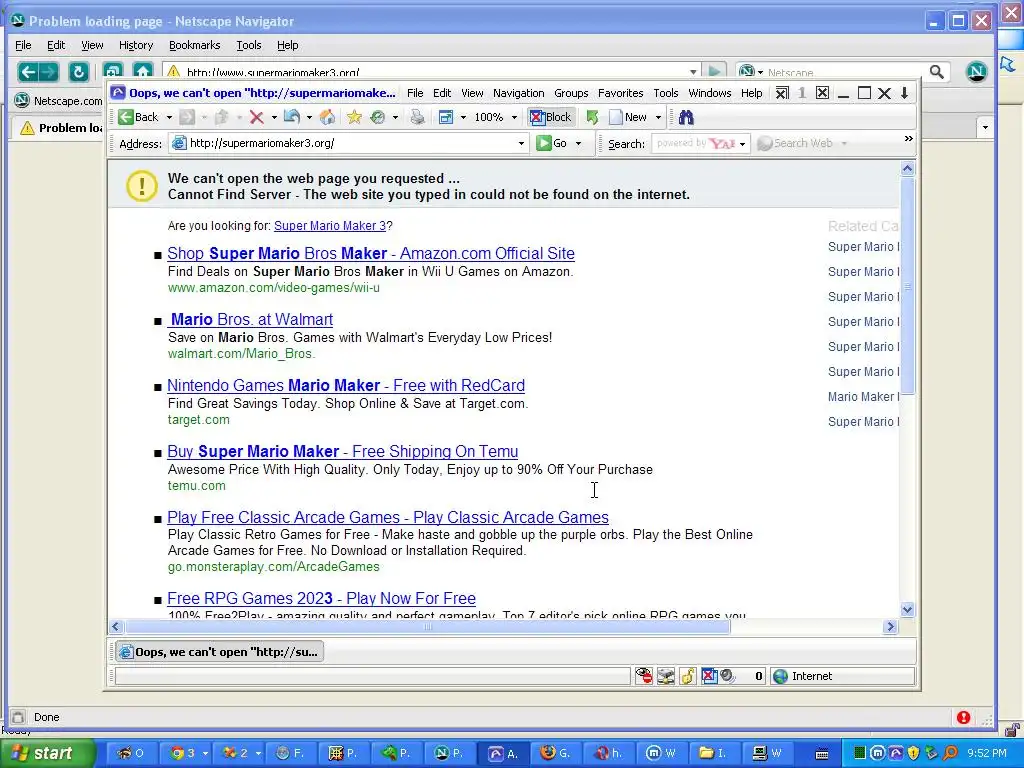The image size is (1024, 768).
Task: Expand the zoom 100% dropdown arrow
Action: pyautogui.click(x=514, y=118)
